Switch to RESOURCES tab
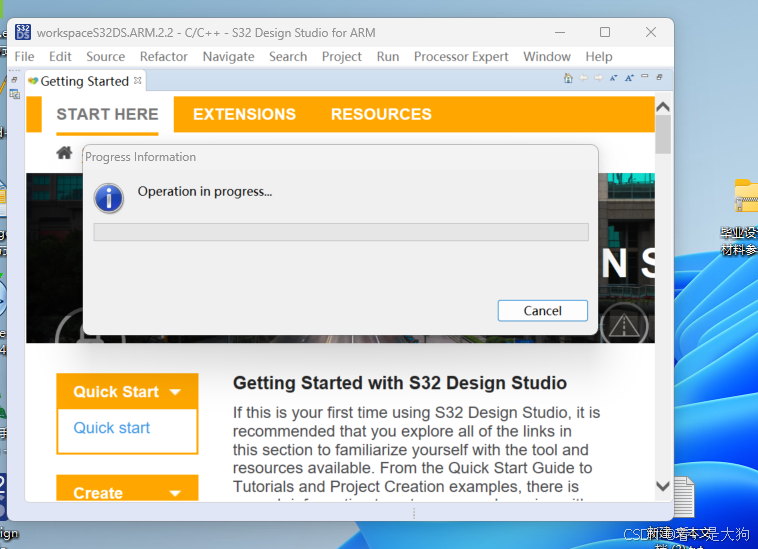This screenshot has height=549, width=758. tap(381, 114)
